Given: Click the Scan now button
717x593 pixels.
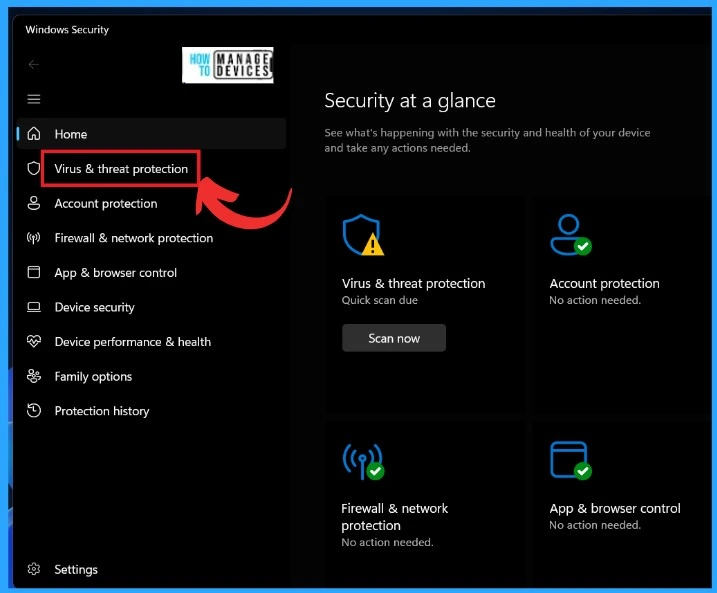Looking at the screenshot, I should click(394, 338).
